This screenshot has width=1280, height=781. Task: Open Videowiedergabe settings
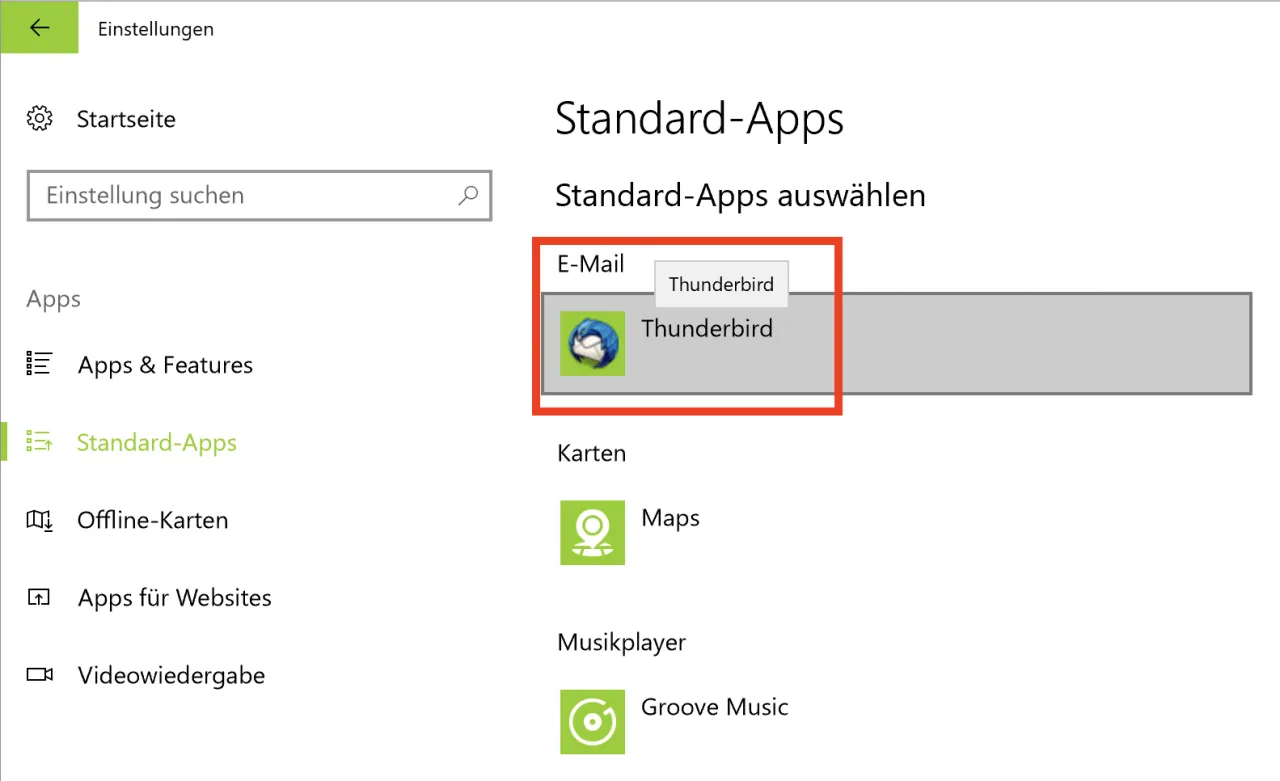(x=171, y=675)
